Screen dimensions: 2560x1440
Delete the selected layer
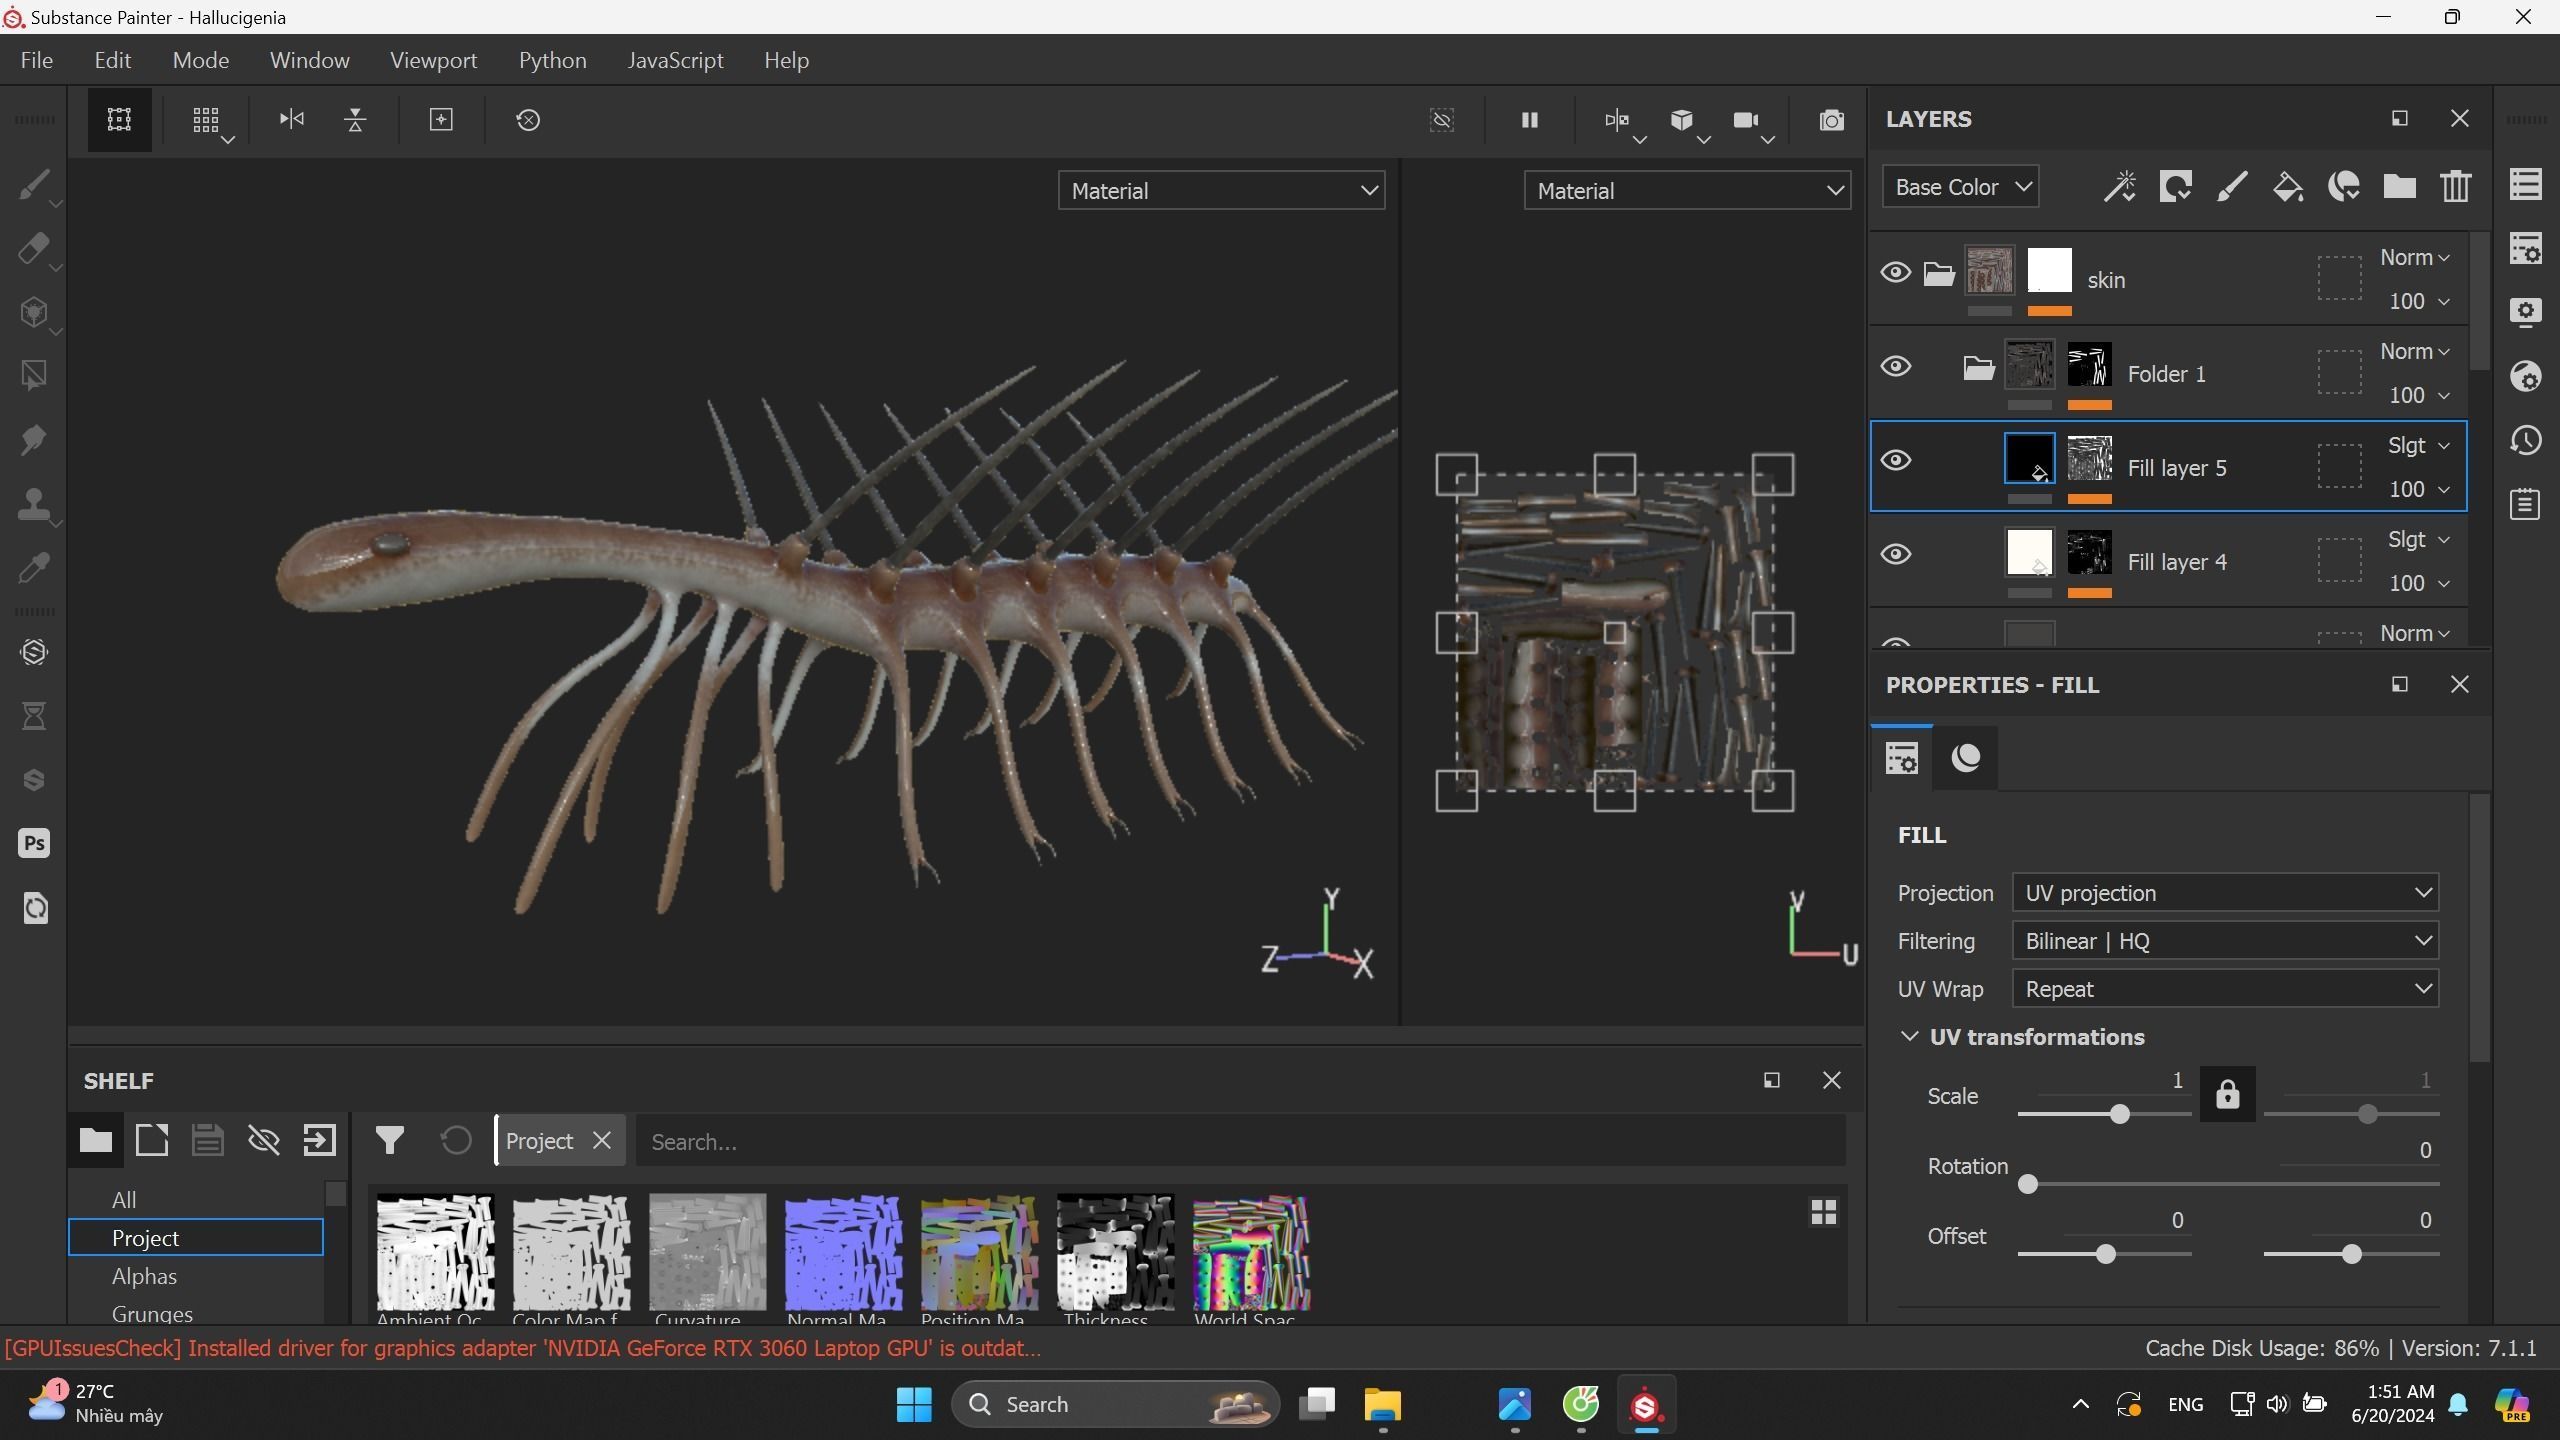click(2455, 187)
